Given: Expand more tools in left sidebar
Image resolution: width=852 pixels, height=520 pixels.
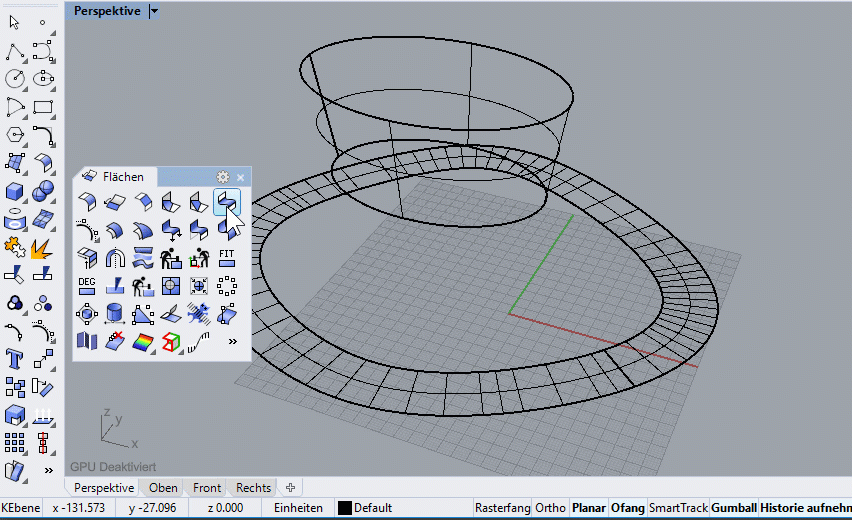Looking at the screenshot, I should coord(49,471).
